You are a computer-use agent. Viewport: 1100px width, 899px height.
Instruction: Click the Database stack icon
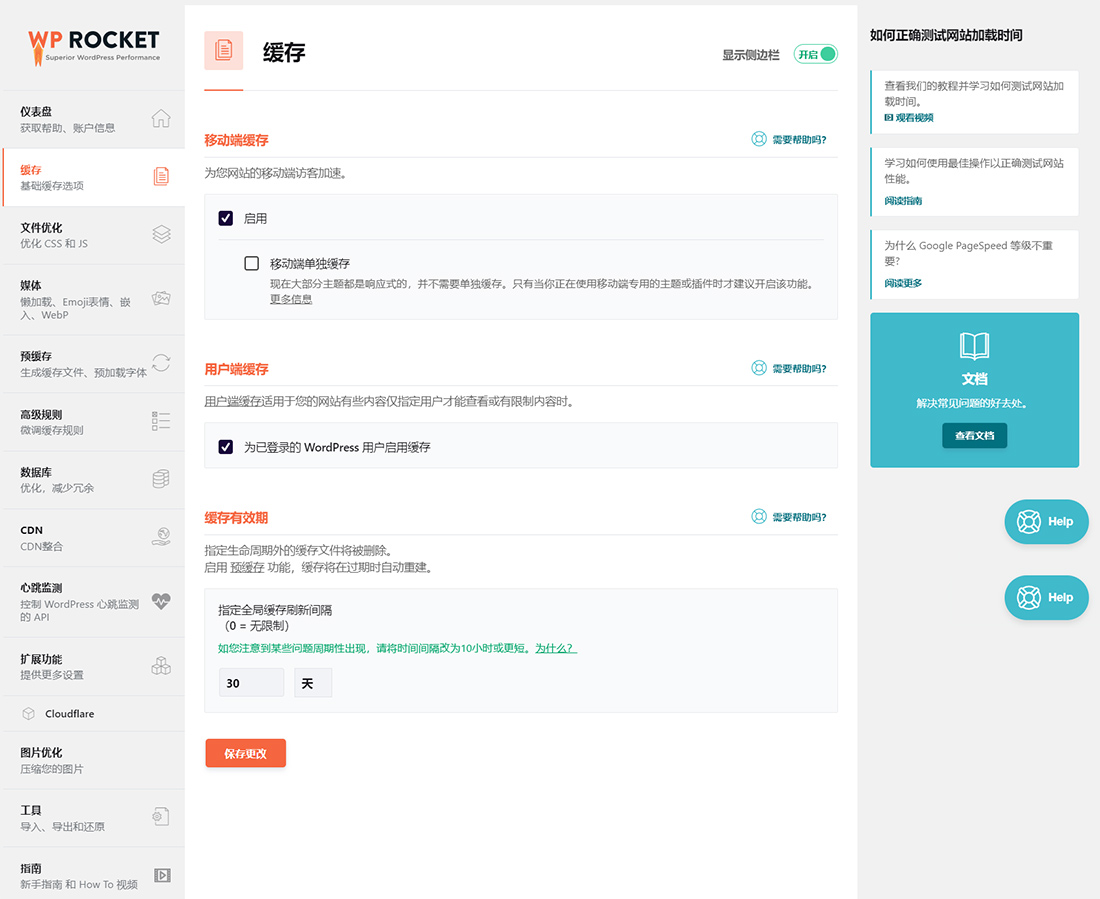click(161, 479)
